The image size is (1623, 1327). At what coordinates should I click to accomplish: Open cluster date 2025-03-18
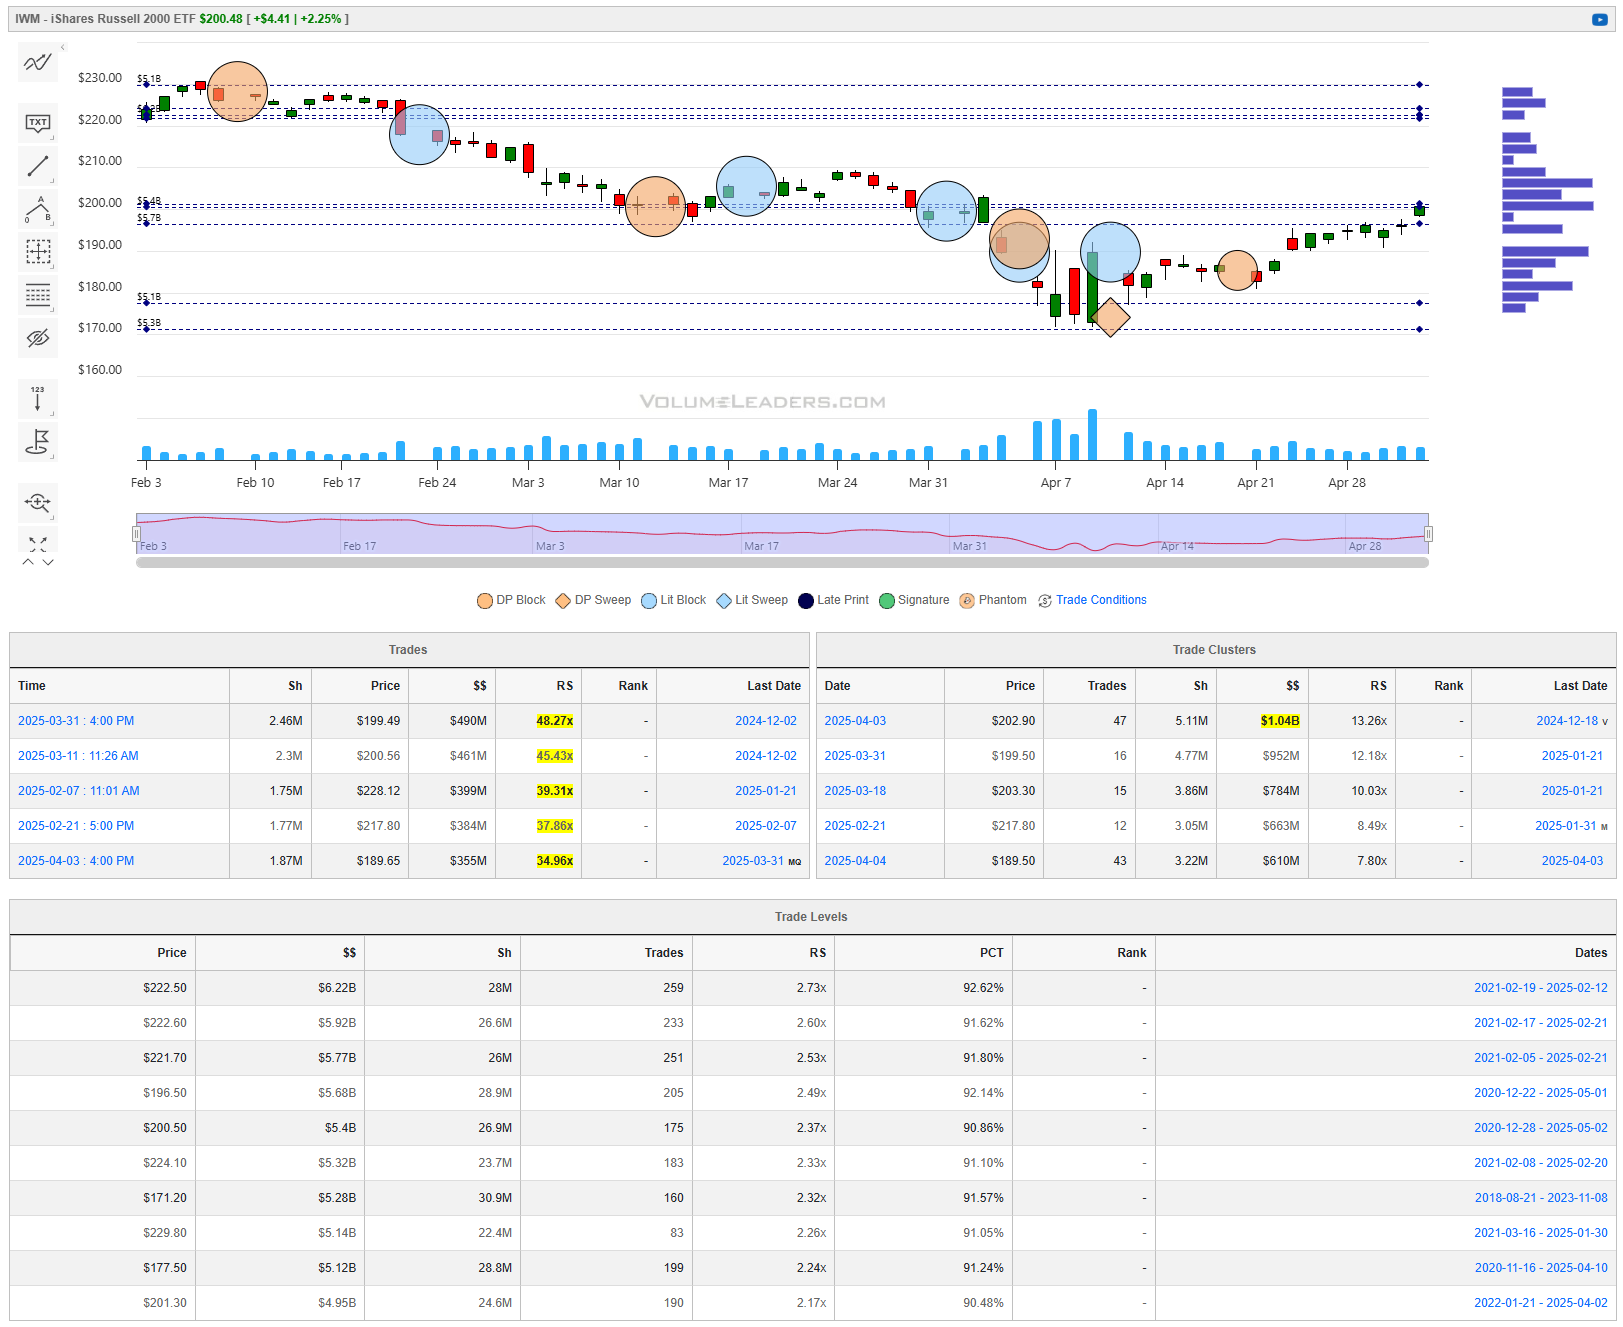click(x=855, y=791)
